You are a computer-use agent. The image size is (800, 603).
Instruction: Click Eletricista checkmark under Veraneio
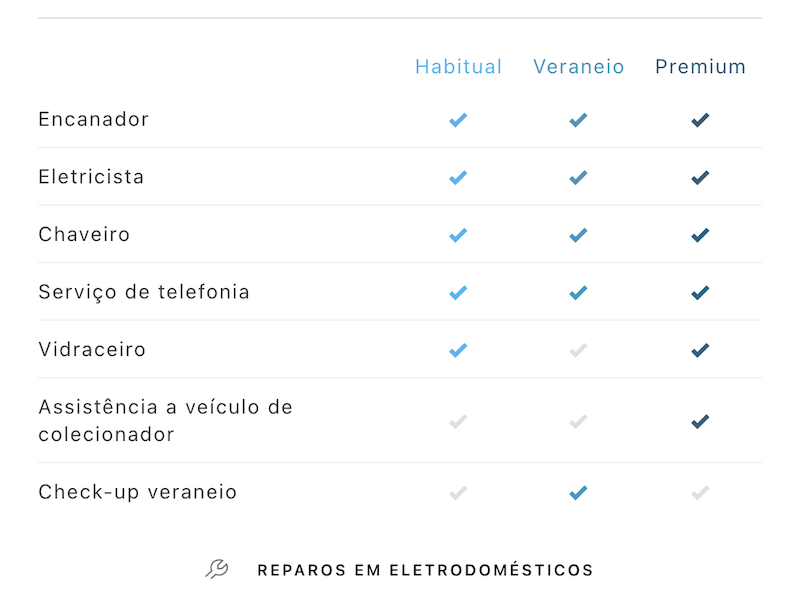(578, 178)
